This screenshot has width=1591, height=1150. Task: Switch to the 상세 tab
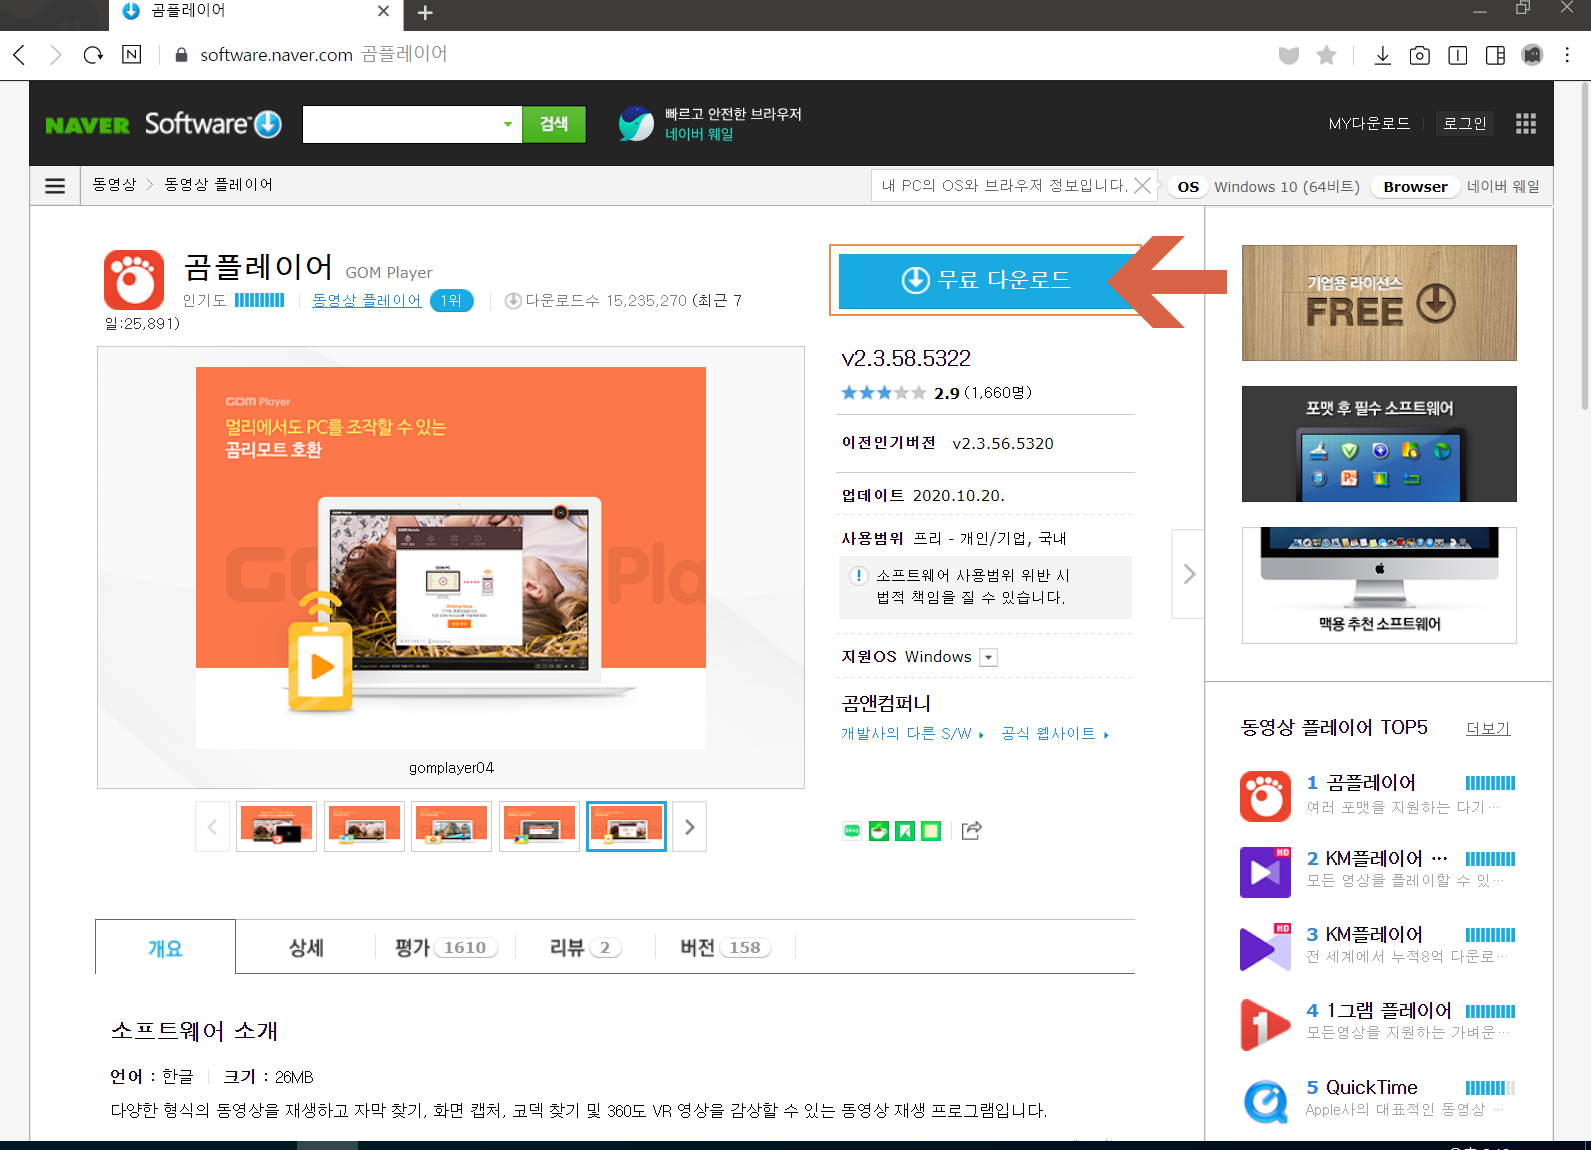click(x=306, y=947)
